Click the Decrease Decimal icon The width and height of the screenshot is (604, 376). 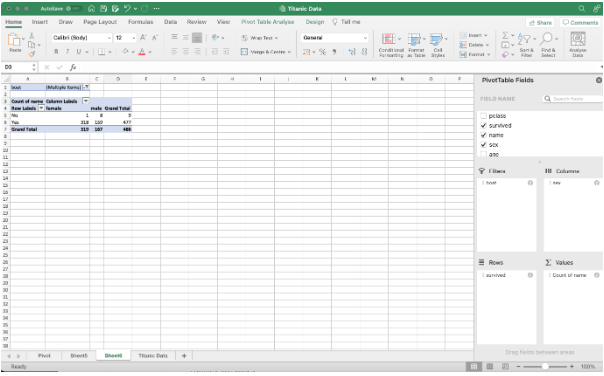tap(364, 52)
